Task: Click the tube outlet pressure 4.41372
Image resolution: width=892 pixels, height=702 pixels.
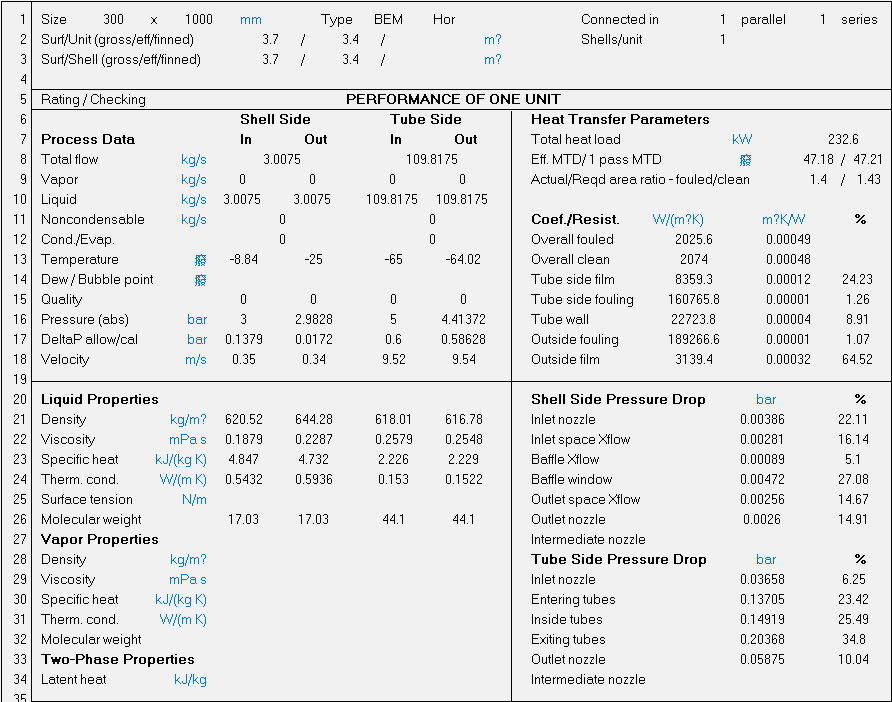Action: (x=463, y=319)
